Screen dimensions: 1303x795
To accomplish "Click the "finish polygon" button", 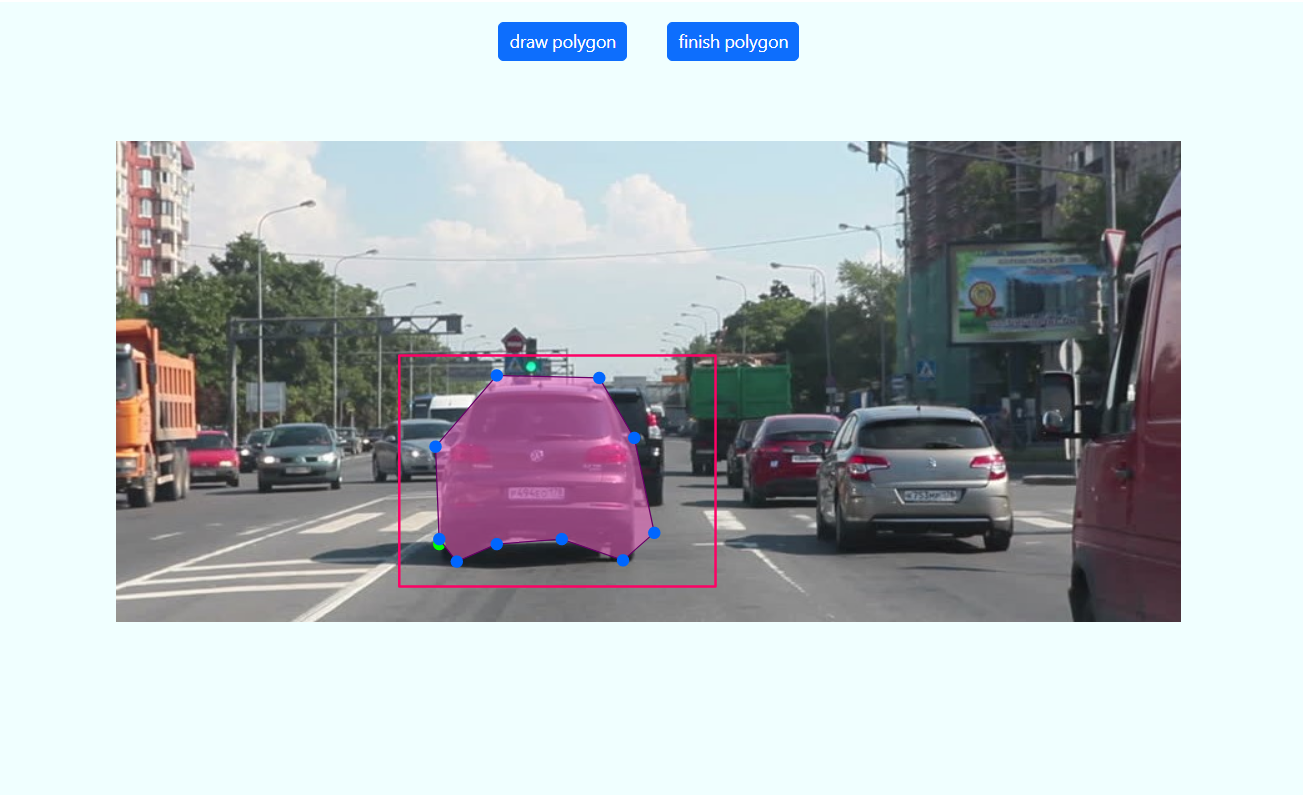I will 733,42.
